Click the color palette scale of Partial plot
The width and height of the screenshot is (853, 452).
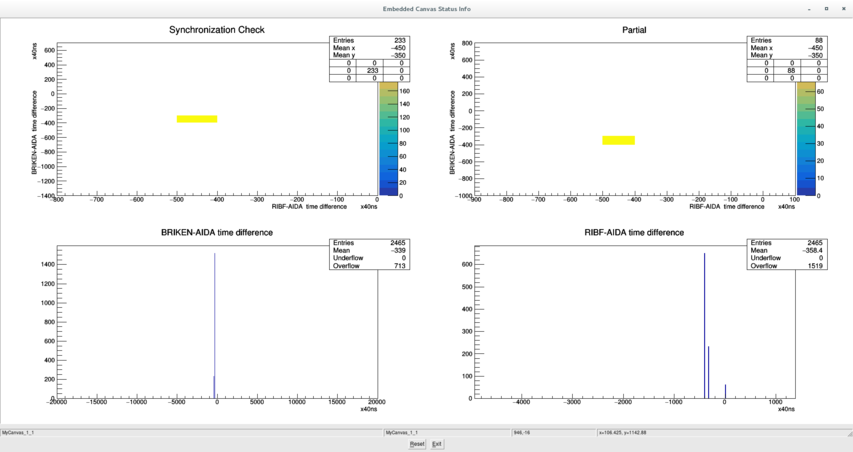tap(805, 140)
